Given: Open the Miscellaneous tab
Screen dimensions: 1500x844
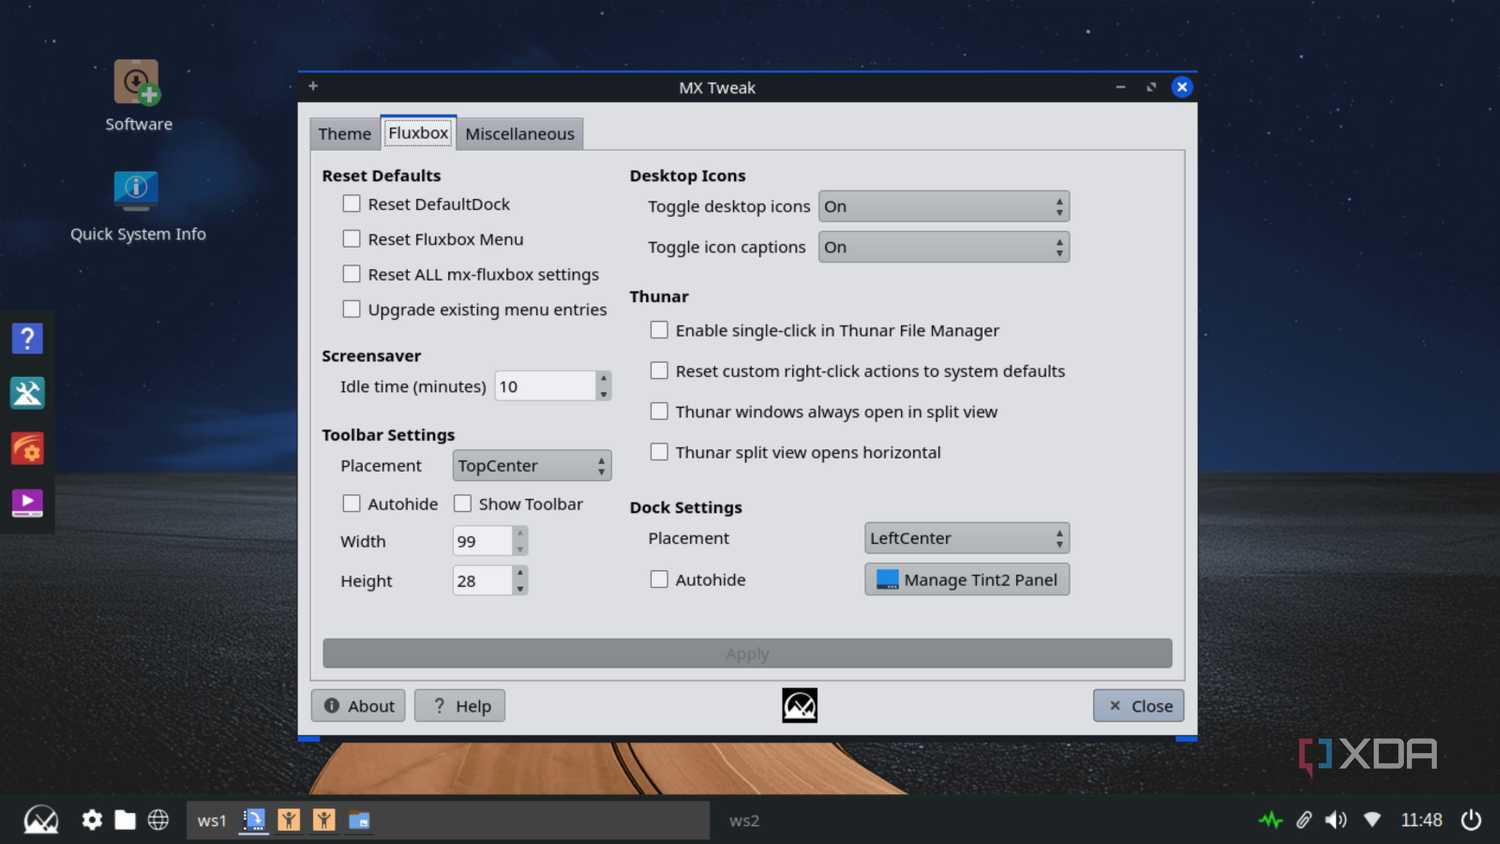Looking at the screenshot, I should (x=520, y=134).
